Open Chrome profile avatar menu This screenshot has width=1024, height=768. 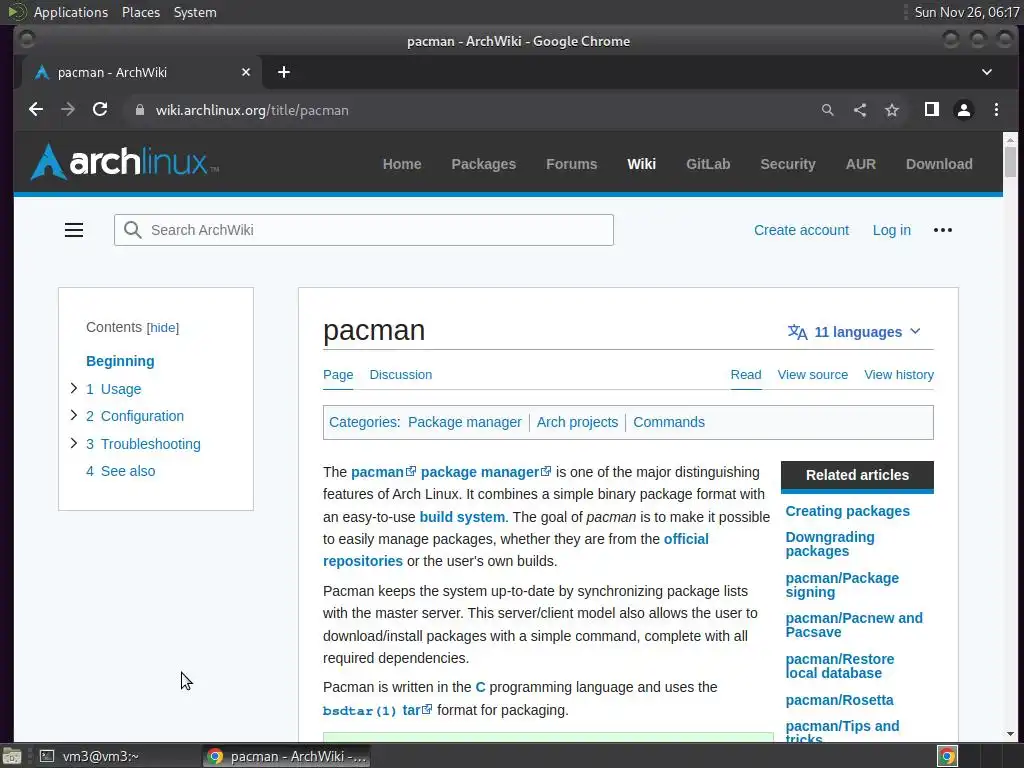(964, 110)
